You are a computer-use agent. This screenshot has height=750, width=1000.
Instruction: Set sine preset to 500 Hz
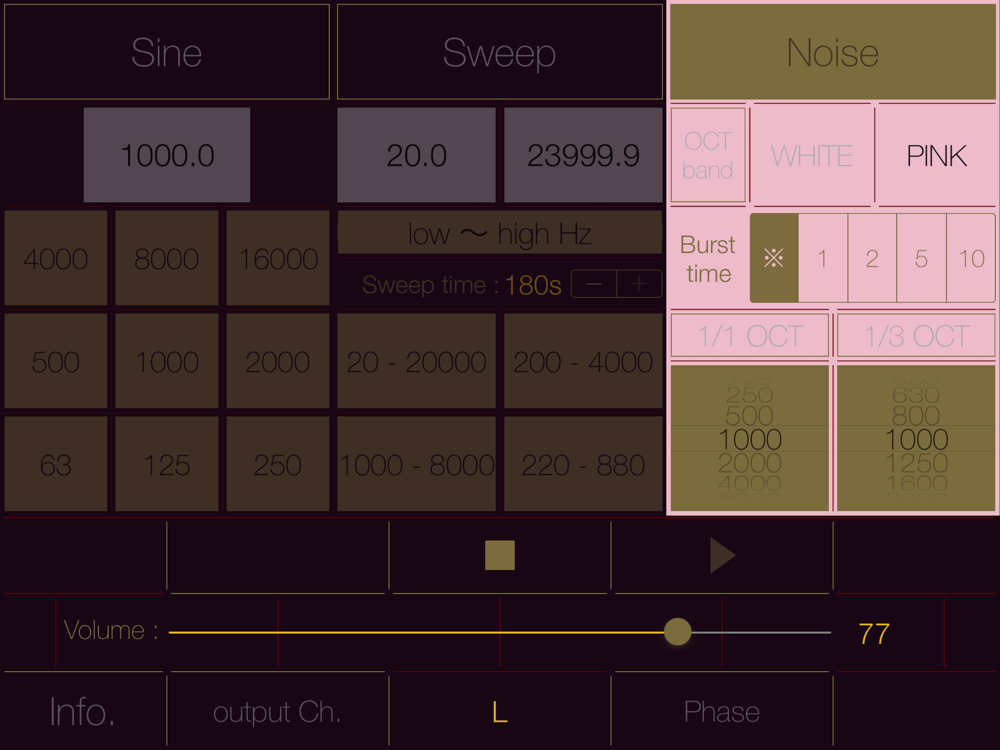[x=55, y=361]
